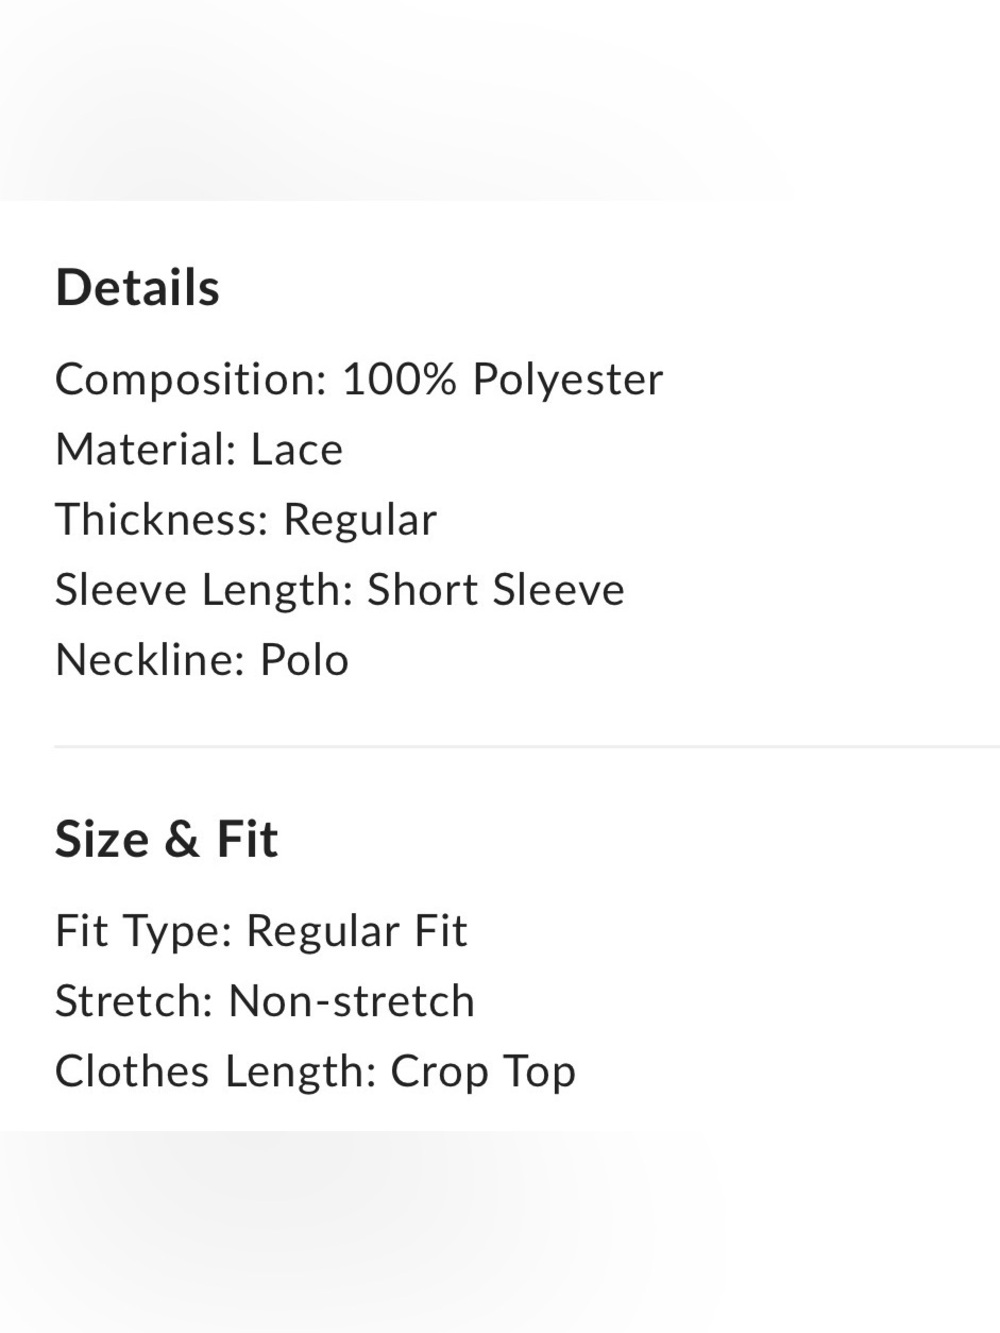Click the word Lace
This screenshot has width=1000, height=1333.
[x=297, y=450]
